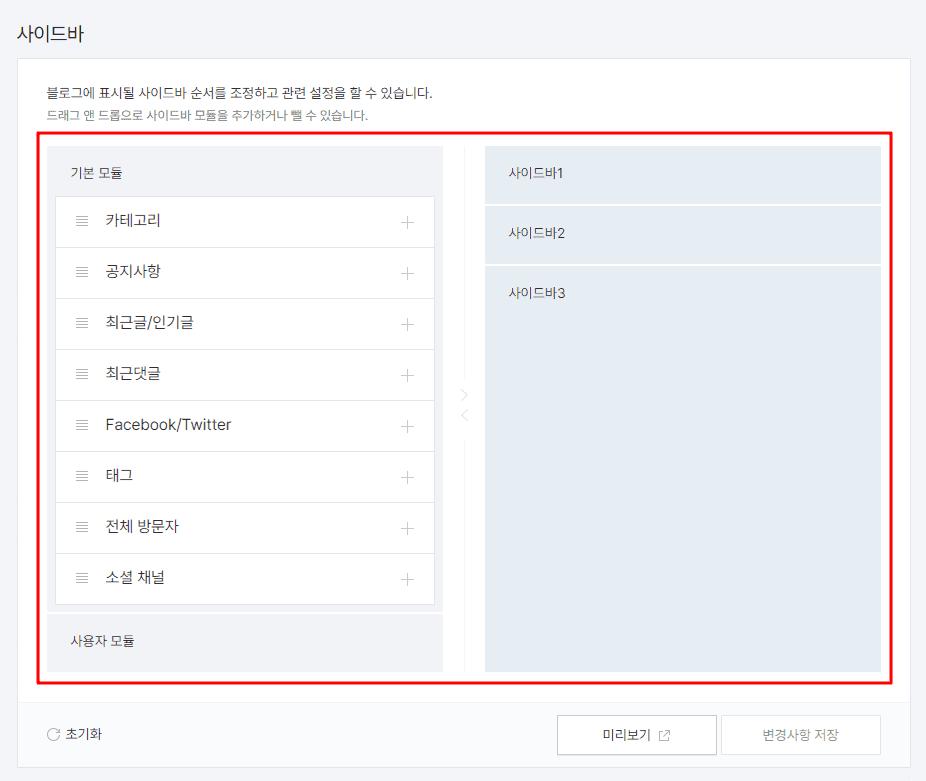Image resolution: width=926 pixels, height=781 pixels.
Task: Select the 사이드바3 panel
Action: 683,293
